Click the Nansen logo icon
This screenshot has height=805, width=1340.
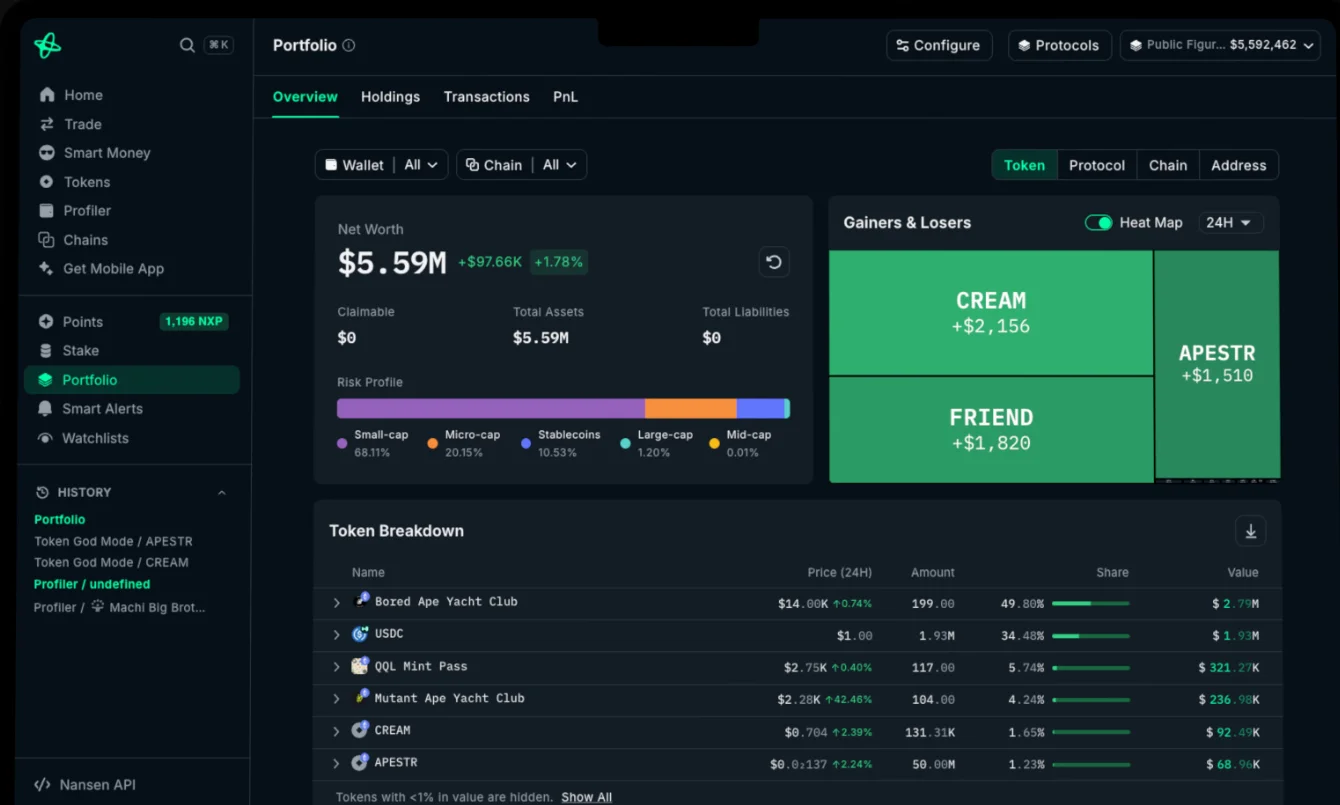pos(47,45)
